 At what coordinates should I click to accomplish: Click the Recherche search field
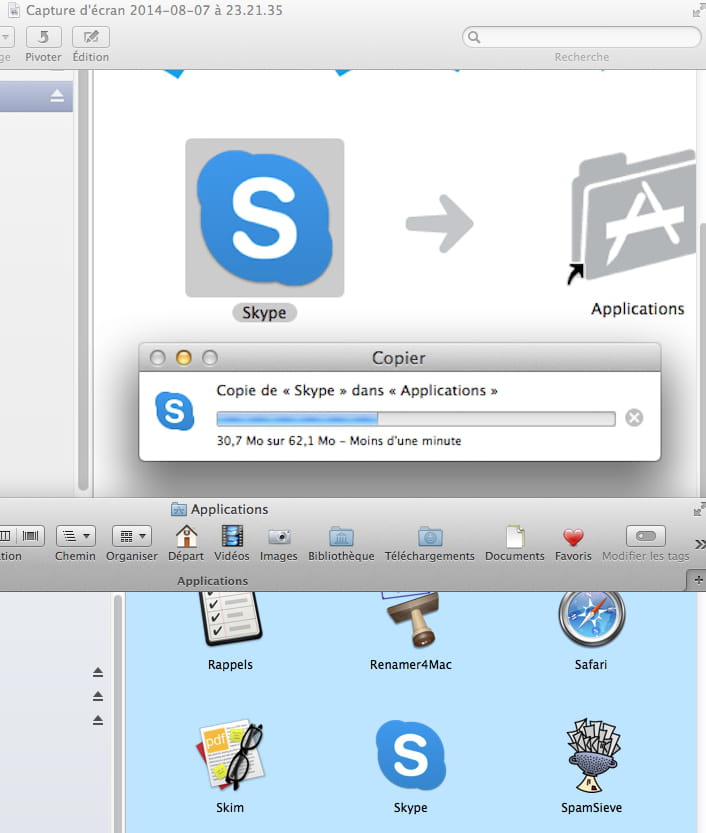[x=582, y=37]
